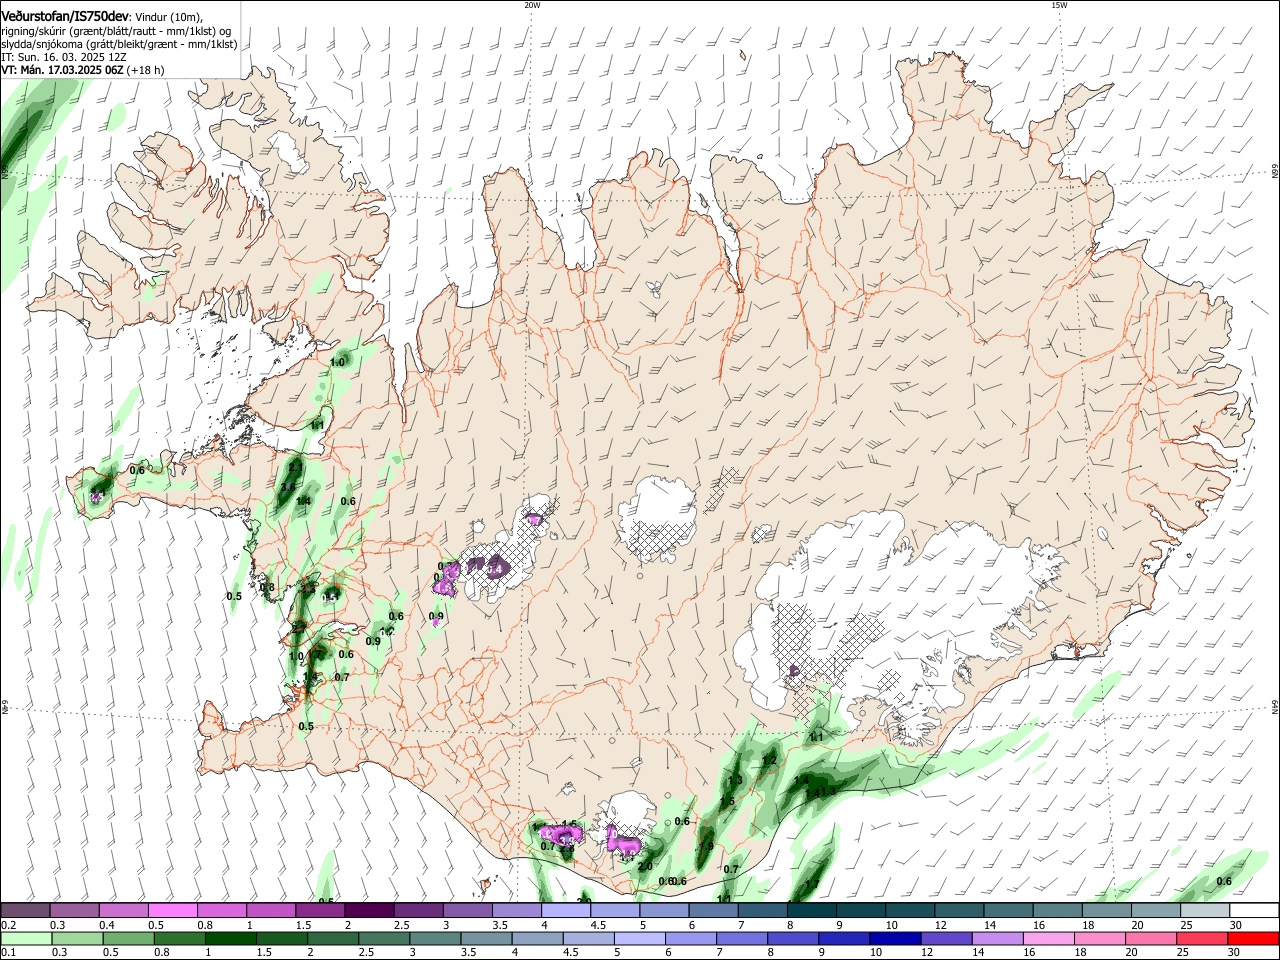The height and width of the screenshot is (960, 1280).
Task: Select the mauve 0.3–0.4 swatch in the upper legend
Action: click(75, 910)
